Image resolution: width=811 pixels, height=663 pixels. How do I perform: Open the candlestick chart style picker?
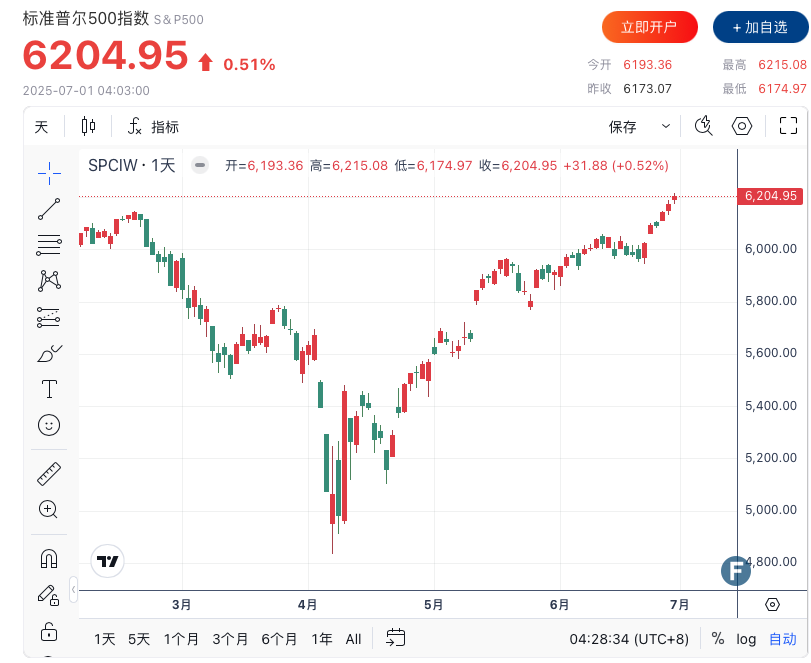88,126
